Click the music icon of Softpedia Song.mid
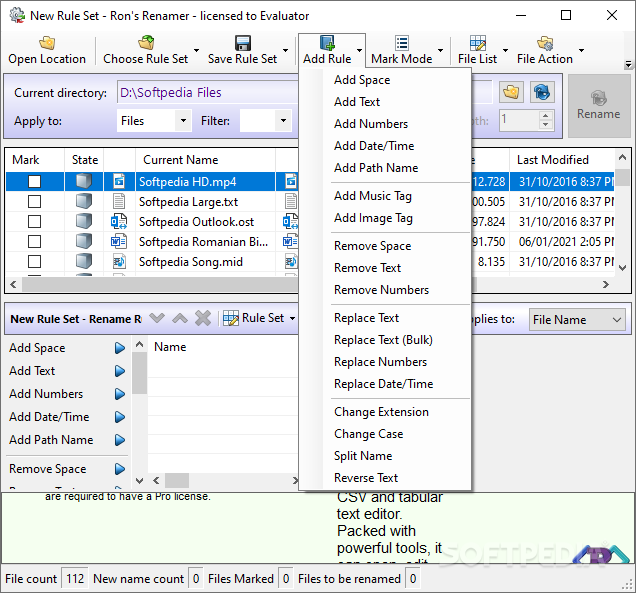Image resolution: width=636 pixels, height=593 pixels. (x=119, y=262)
